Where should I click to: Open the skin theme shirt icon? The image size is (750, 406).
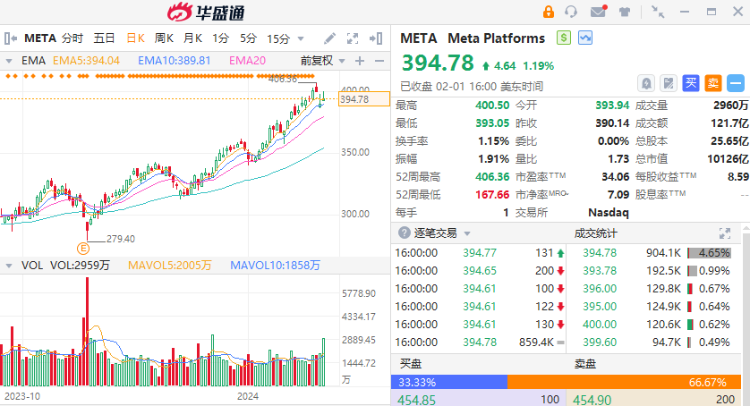[x=624, y=11]
